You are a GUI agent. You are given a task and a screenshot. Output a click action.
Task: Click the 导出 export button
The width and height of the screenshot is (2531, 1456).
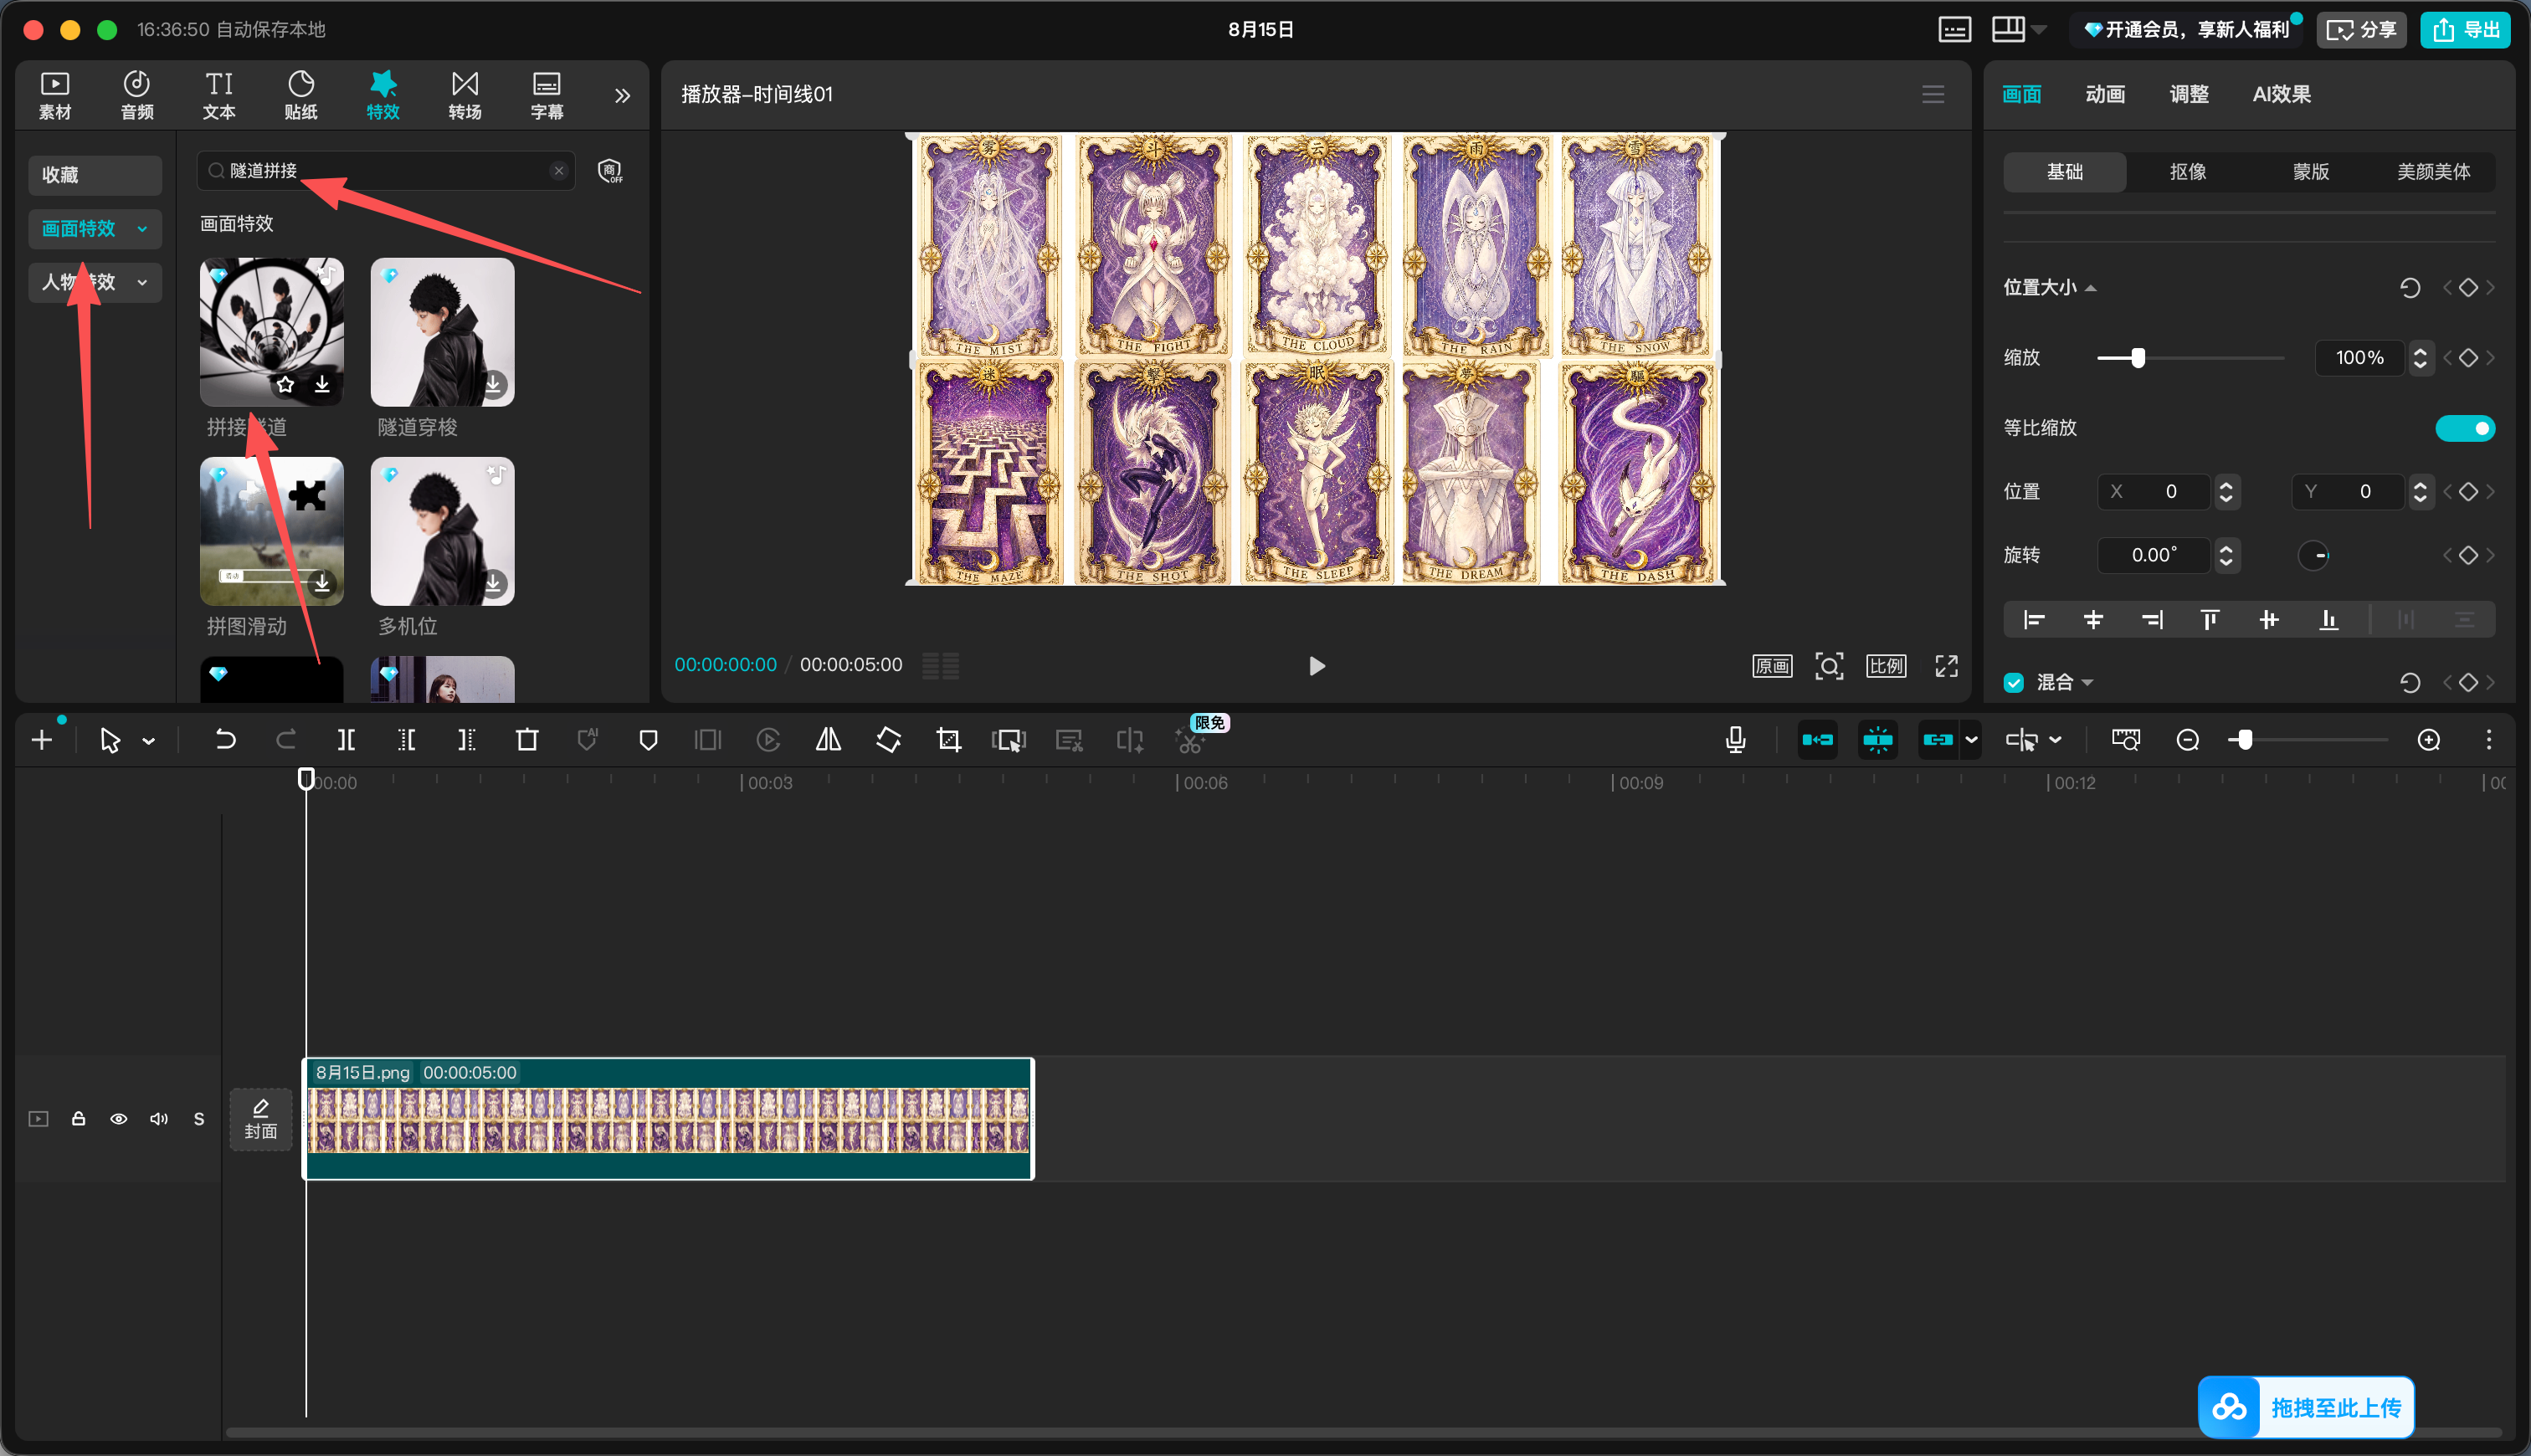coord(2464,30)
